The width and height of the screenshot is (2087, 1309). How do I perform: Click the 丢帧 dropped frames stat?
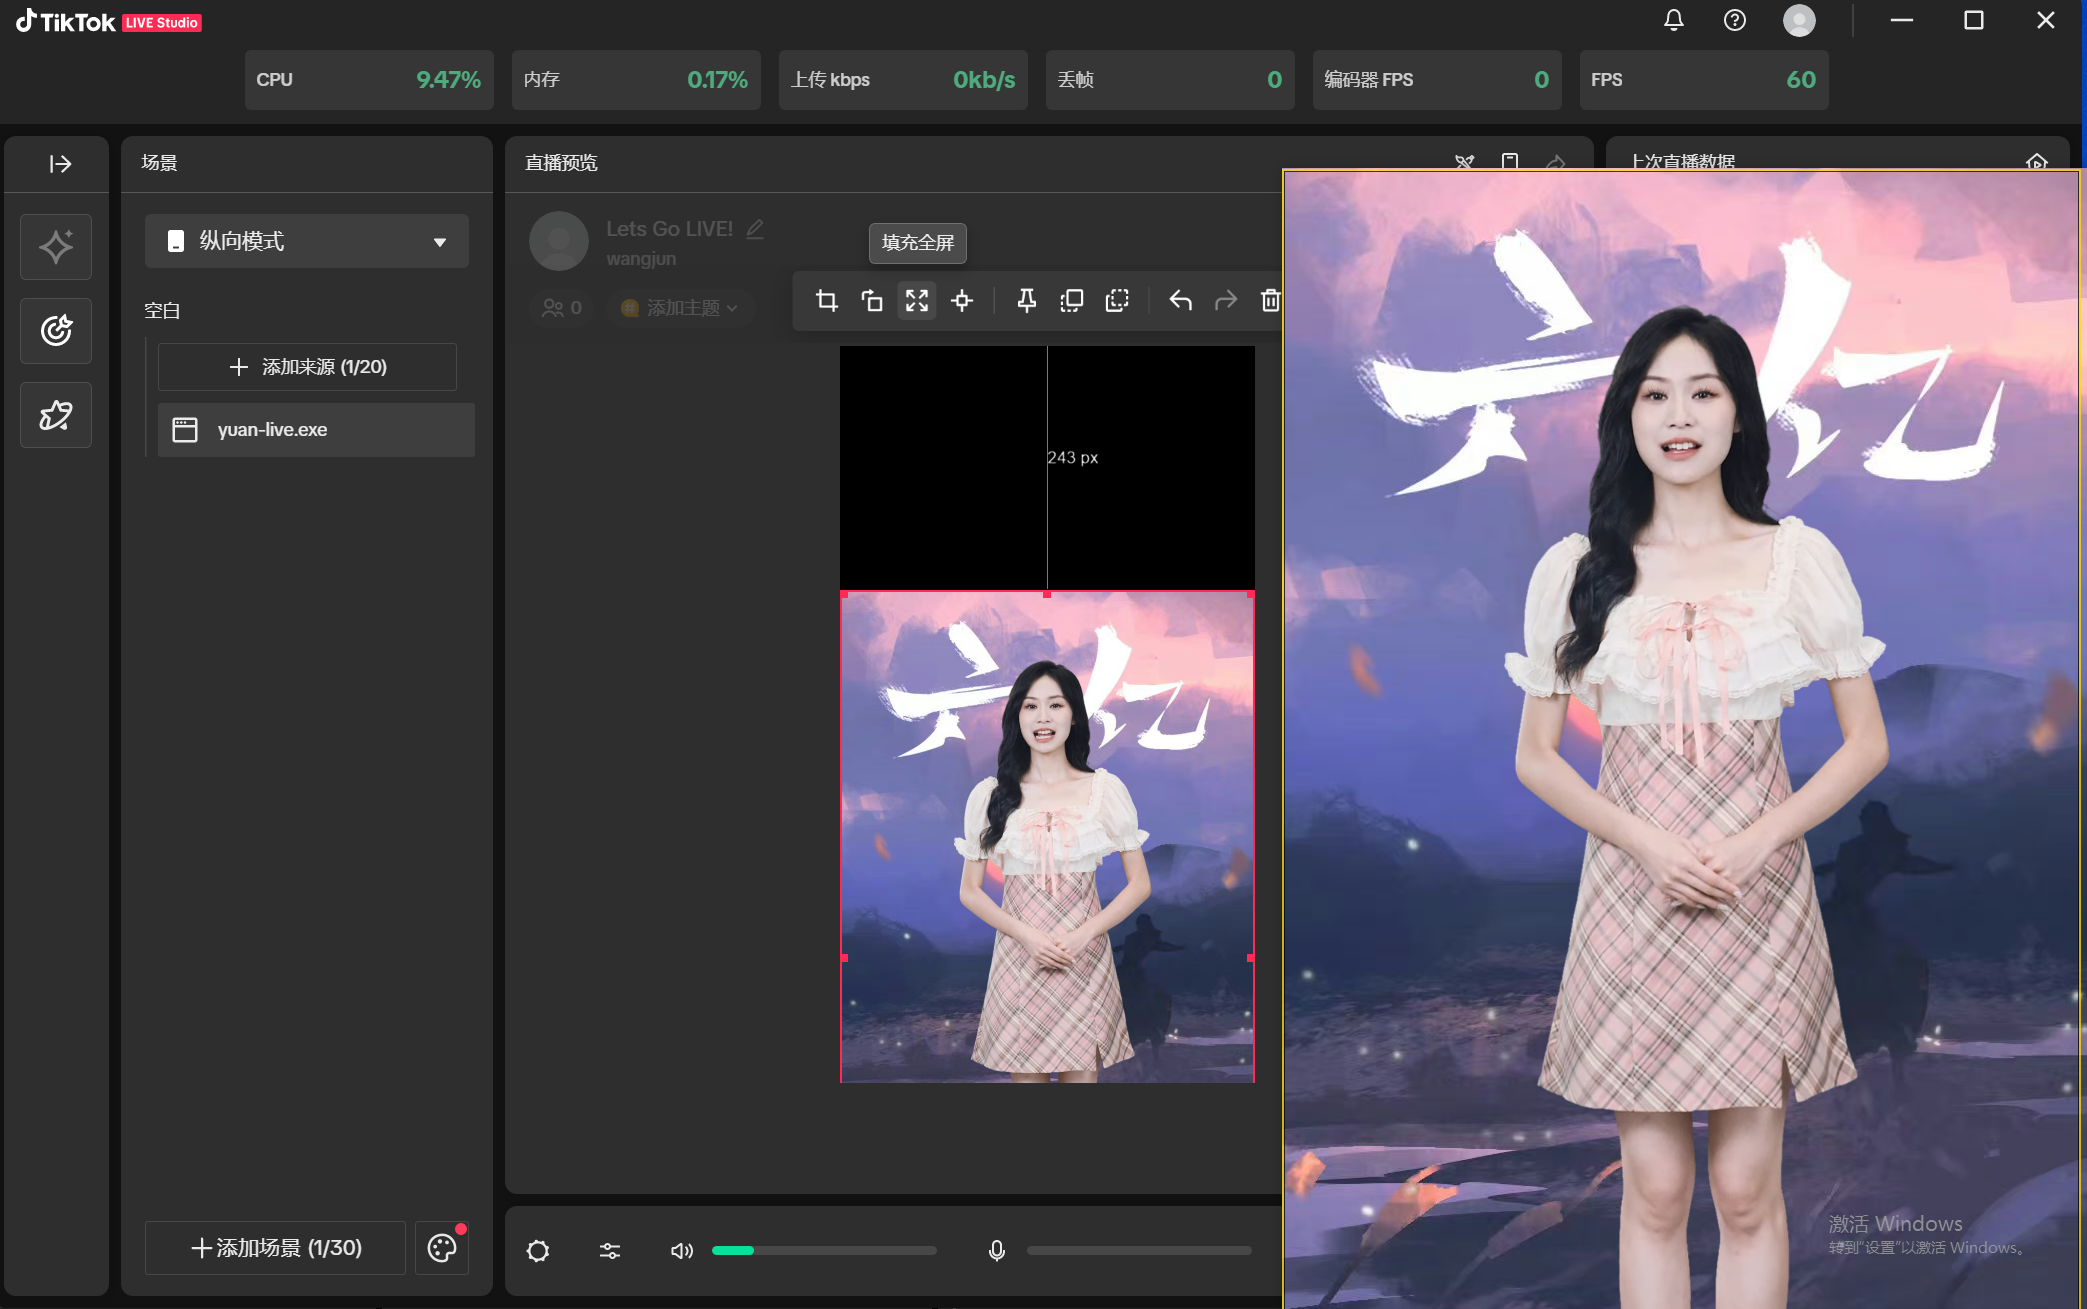(x=1170, y=80)
